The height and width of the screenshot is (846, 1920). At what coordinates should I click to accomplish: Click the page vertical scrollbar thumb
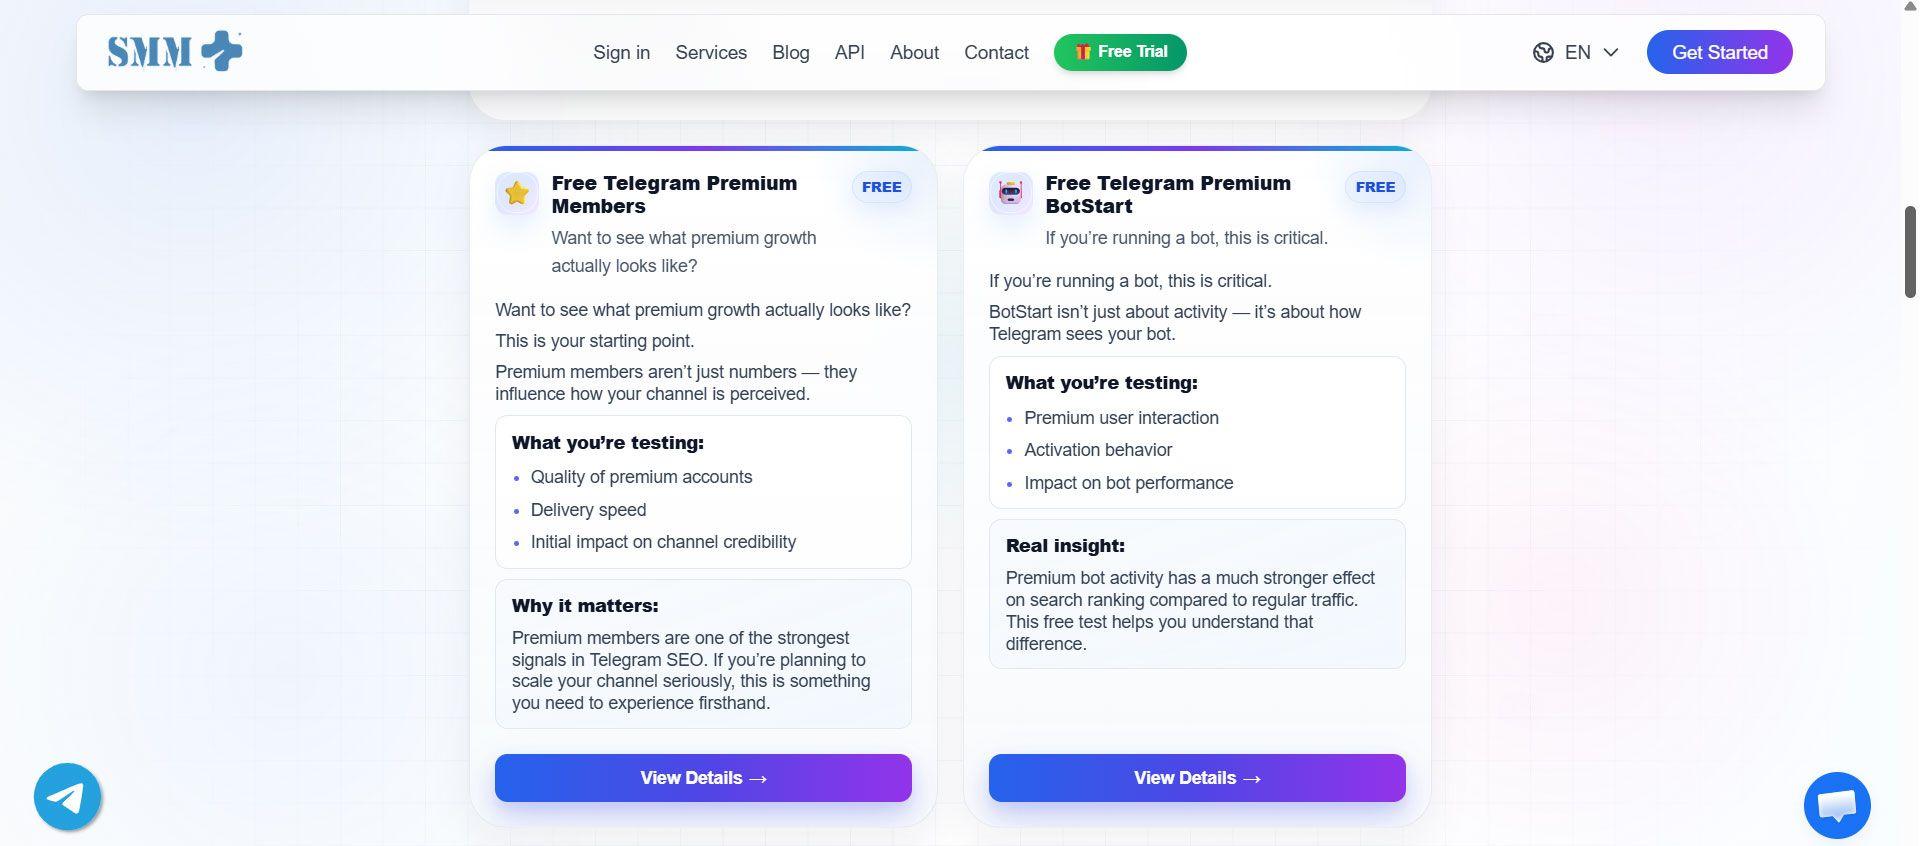pos(1910,252)
